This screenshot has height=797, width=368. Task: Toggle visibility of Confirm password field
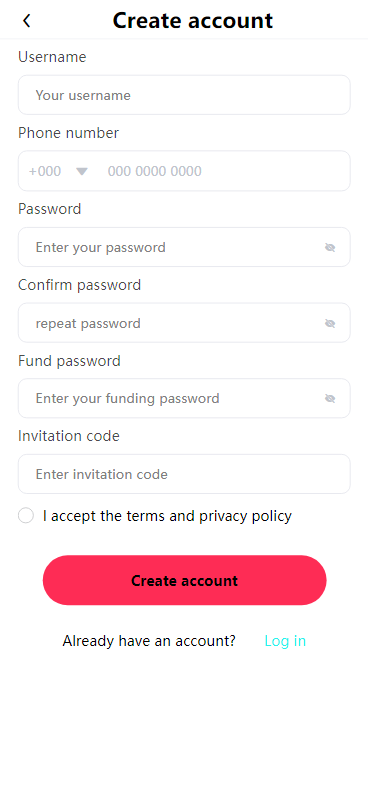click(x=330, y=323)
